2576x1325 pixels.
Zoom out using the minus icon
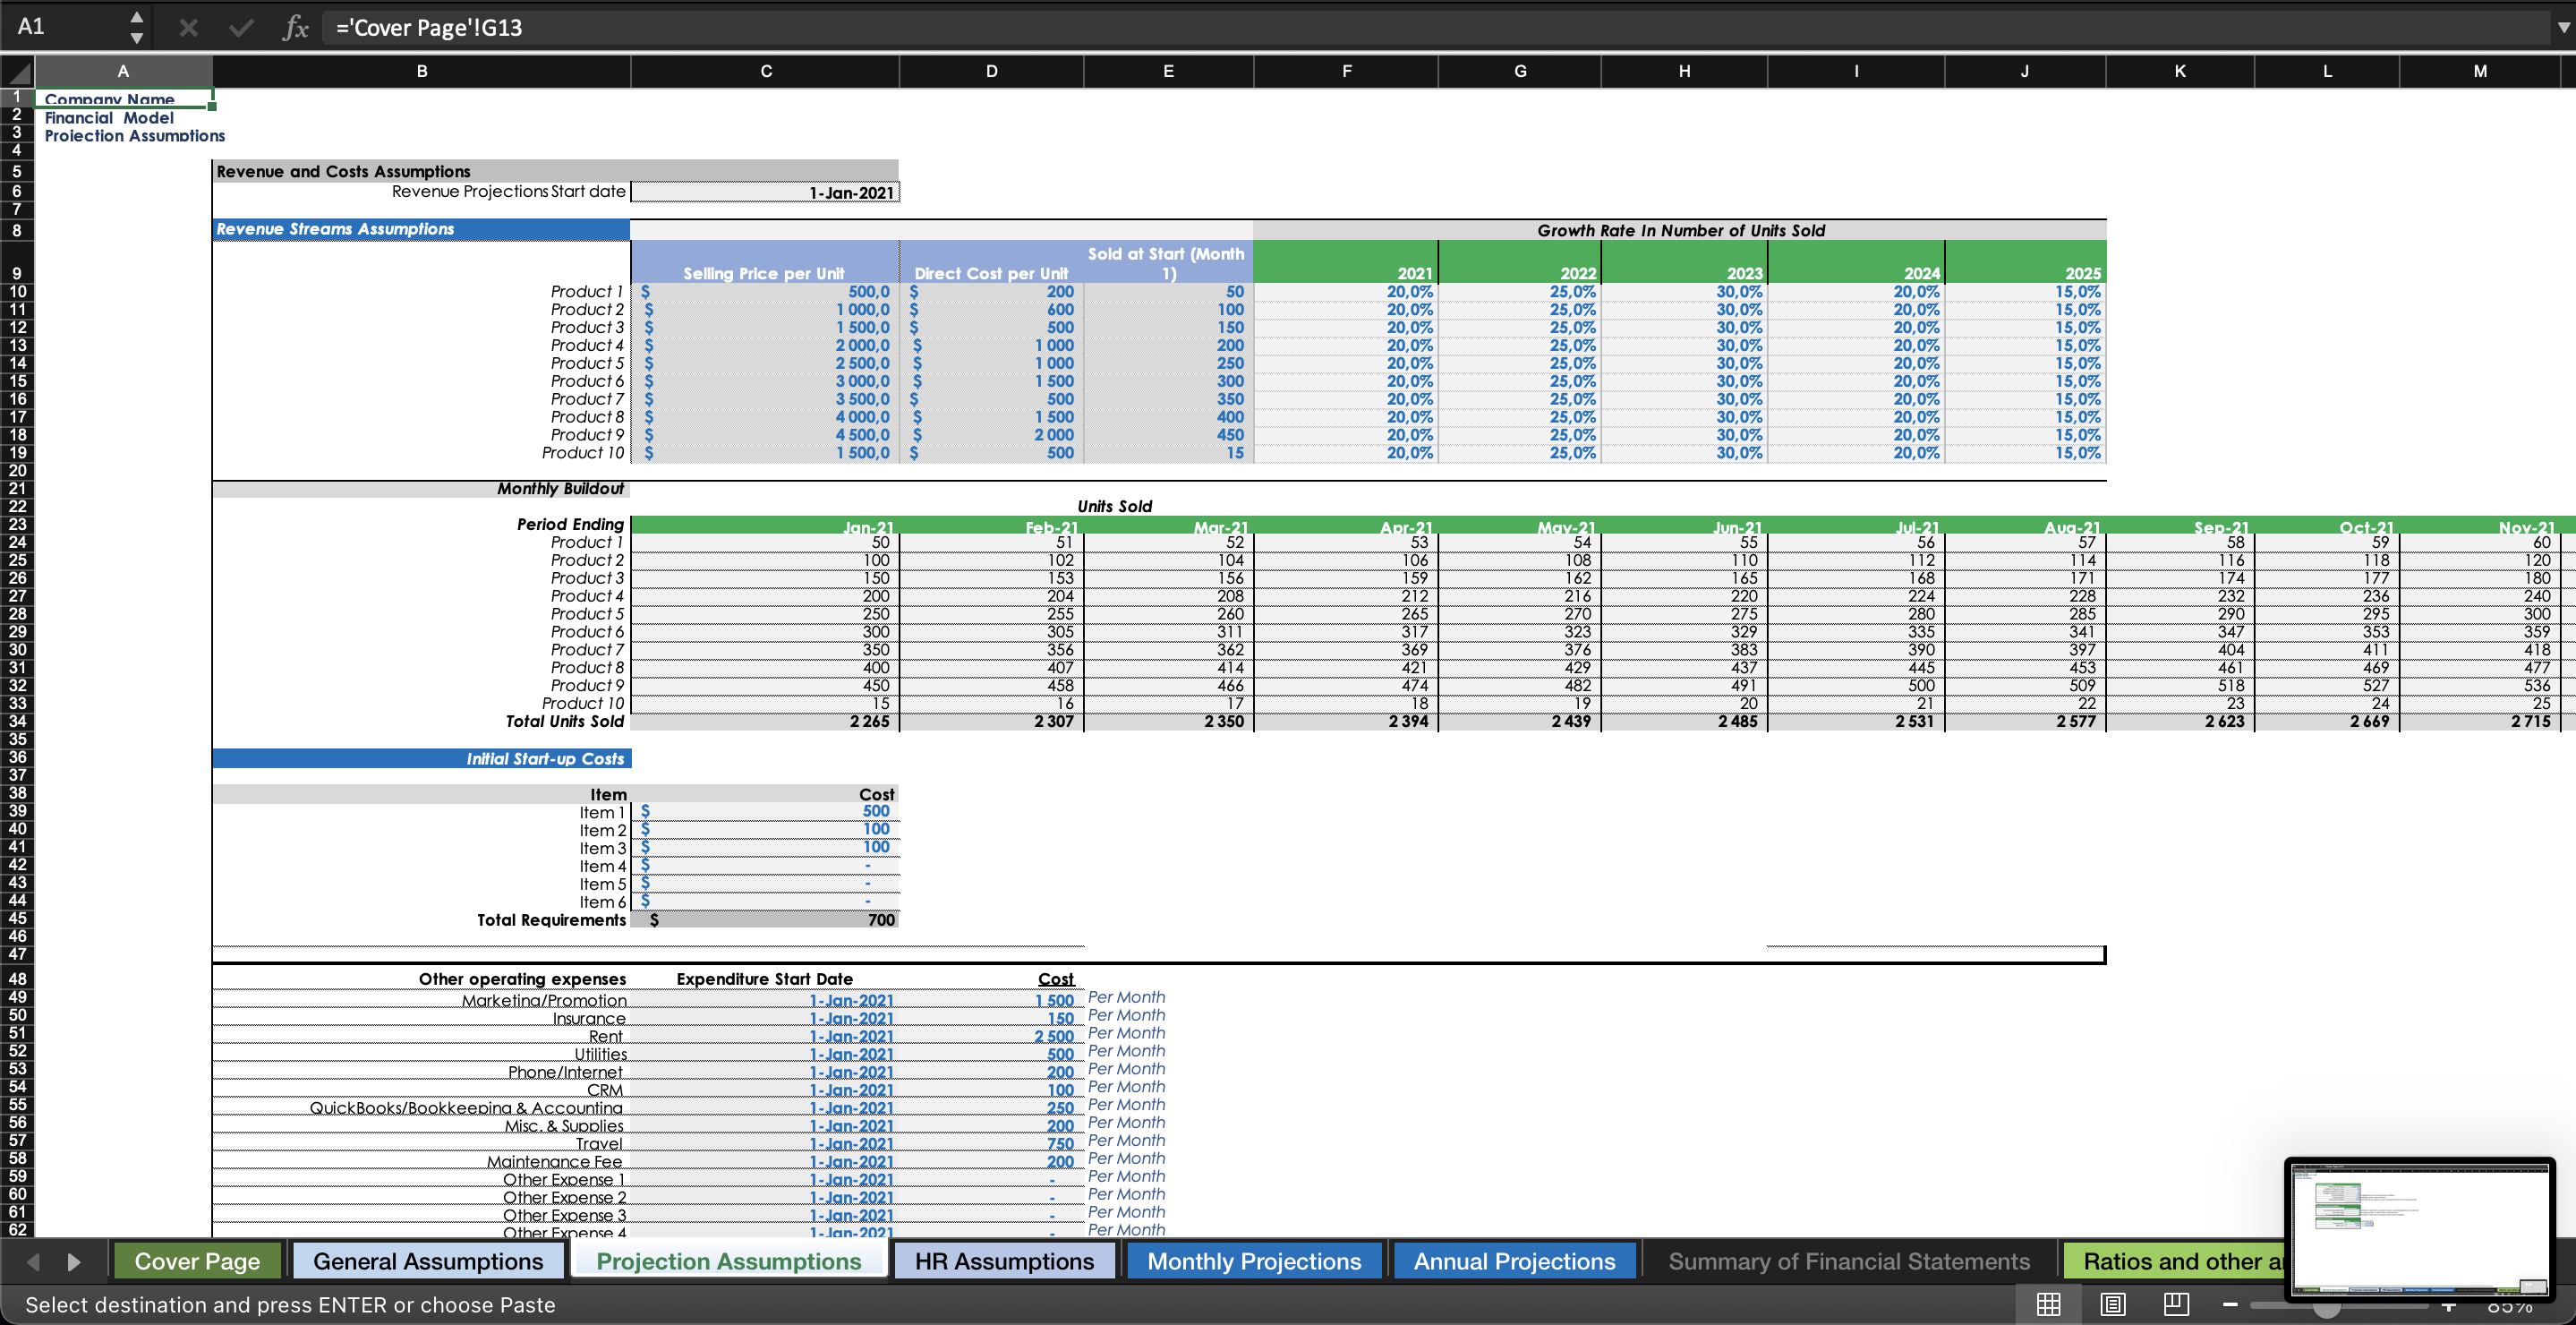tap(2231, 1304)
